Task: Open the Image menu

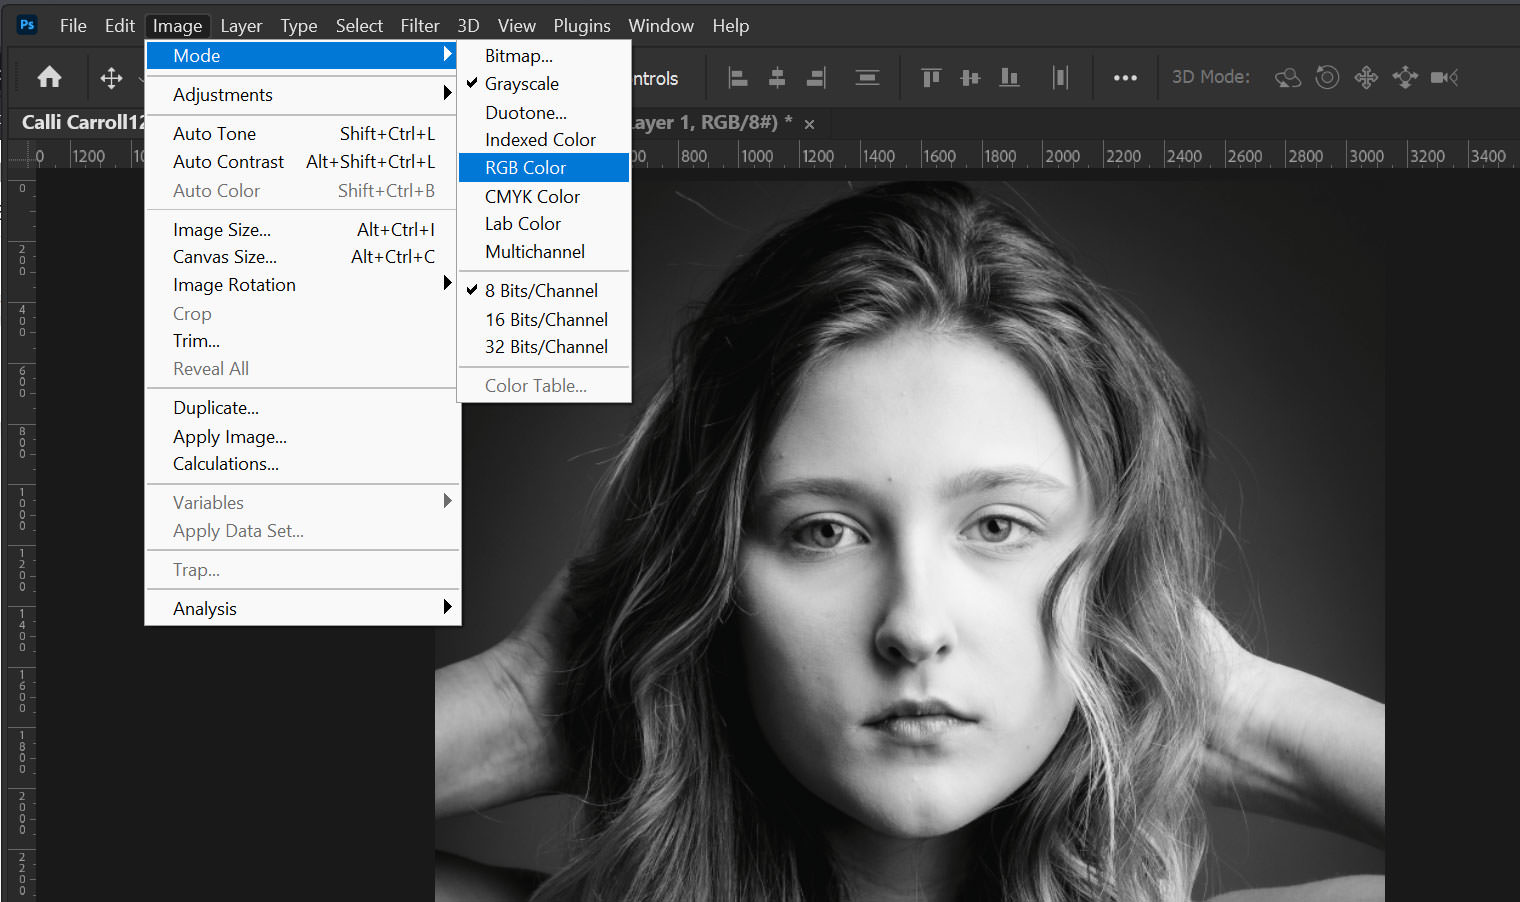Action: tap(177, 26)
